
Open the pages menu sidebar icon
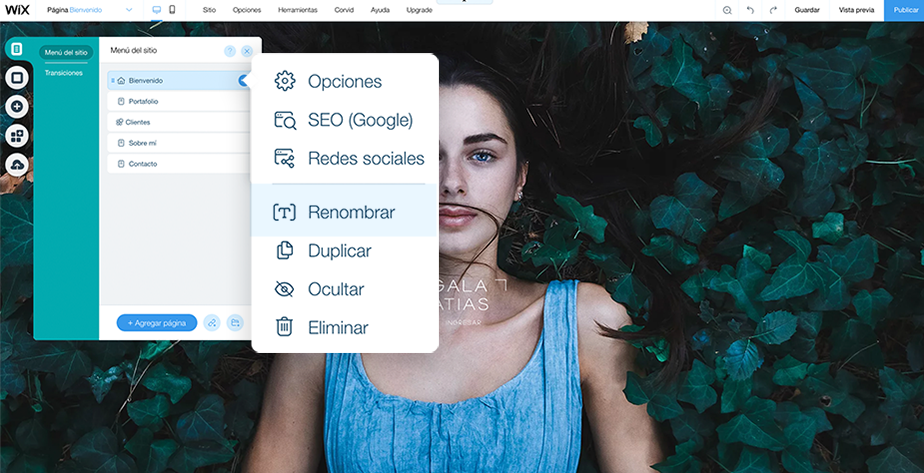tap(16, 49)
